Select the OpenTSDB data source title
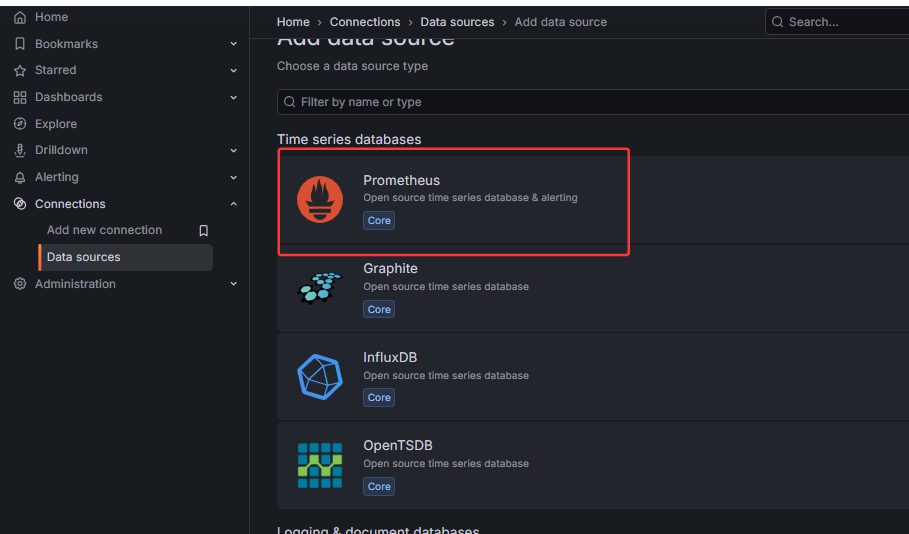Viewport: 909px width, 534px height. 398,446
